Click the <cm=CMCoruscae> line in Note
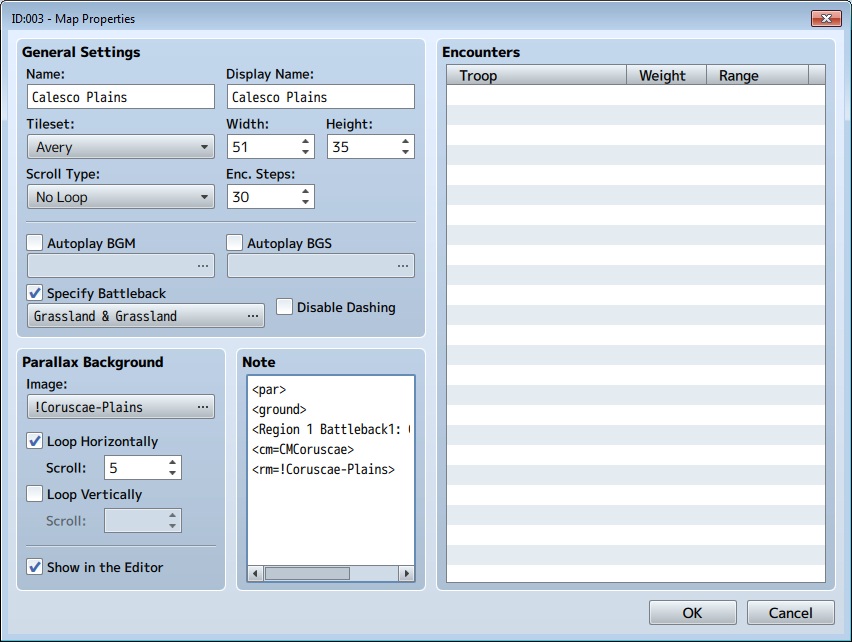 click(x=303, y=450)
